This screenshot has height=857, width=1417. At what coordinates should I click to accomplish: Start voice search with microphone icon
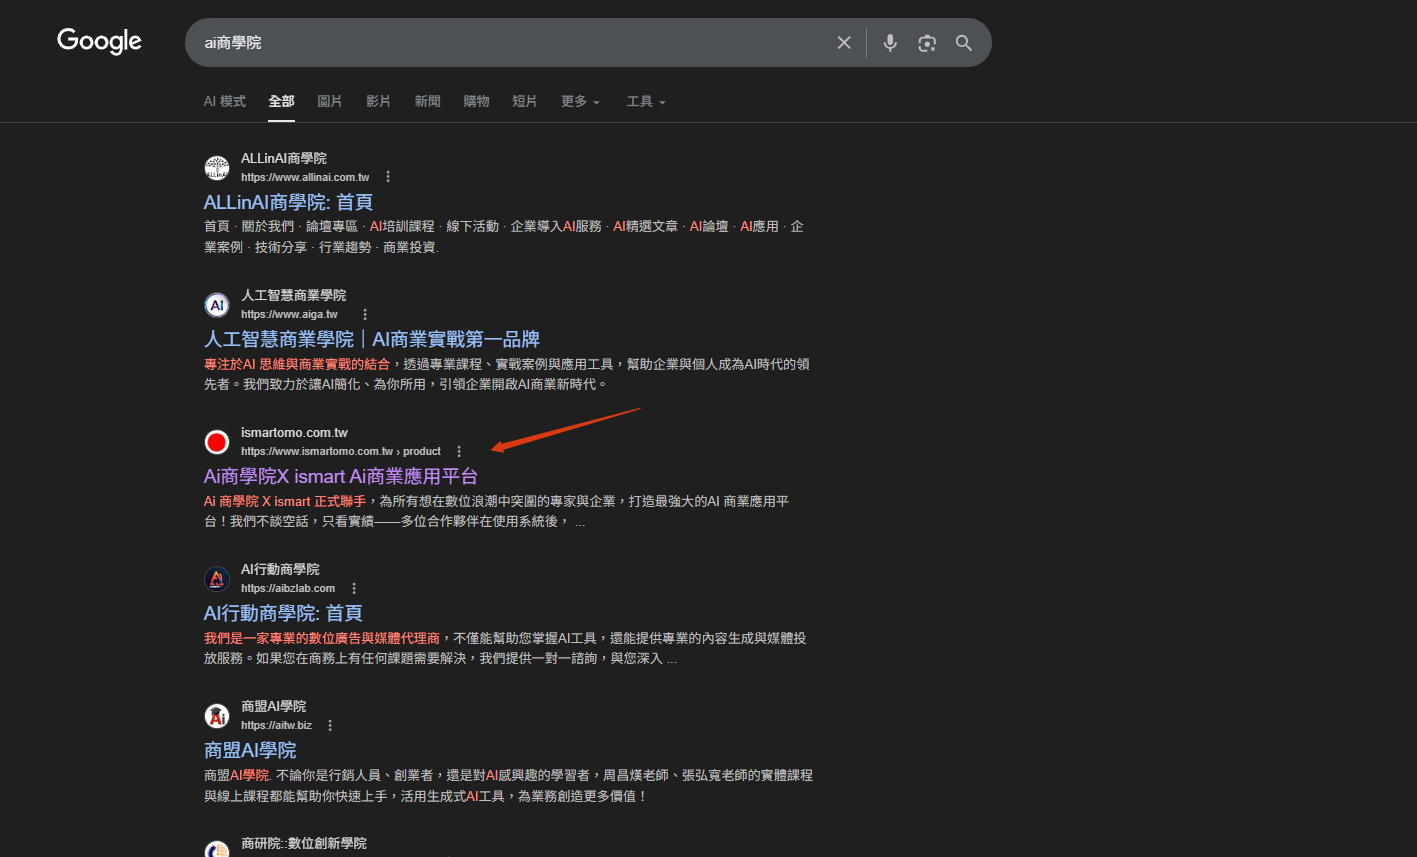tap(890, 43)
